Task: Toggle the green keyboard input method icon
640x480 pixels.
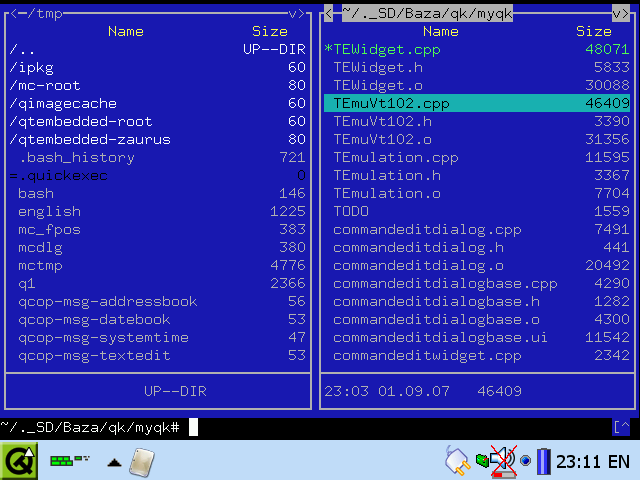Action: [69, 461]
